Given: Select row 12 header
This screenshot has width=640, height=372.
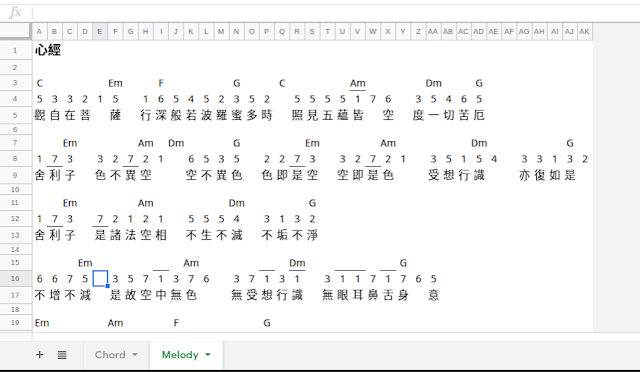Looking at the screenshot, I should click(x=15, y=218).
